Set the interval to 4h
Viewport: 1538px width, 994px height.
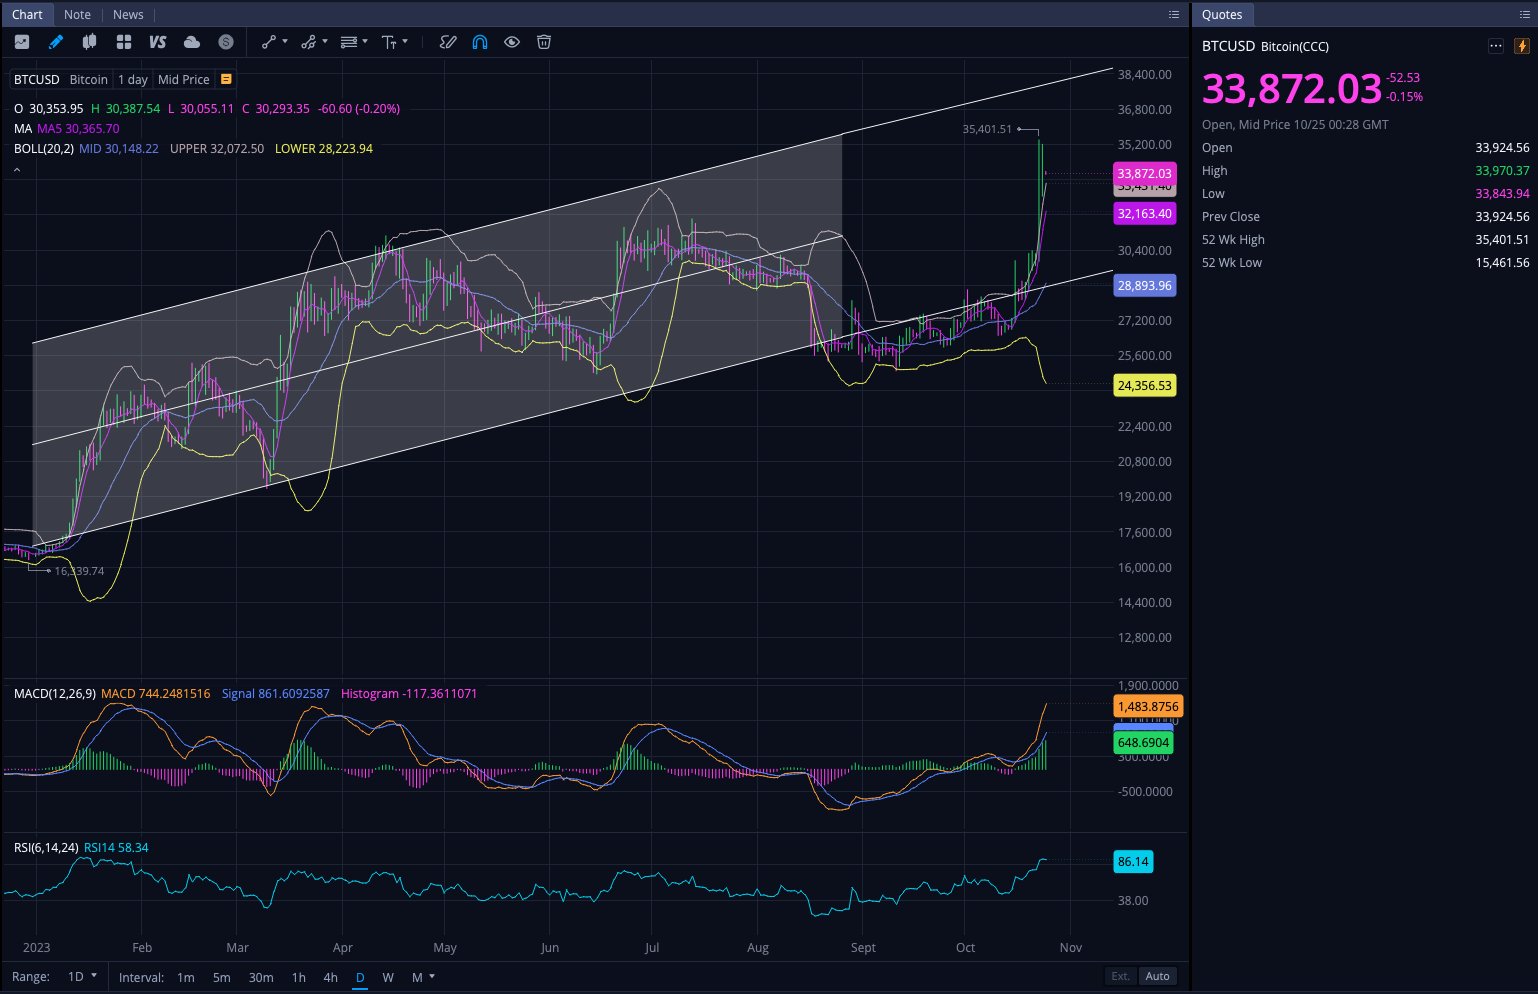[330, 977]
